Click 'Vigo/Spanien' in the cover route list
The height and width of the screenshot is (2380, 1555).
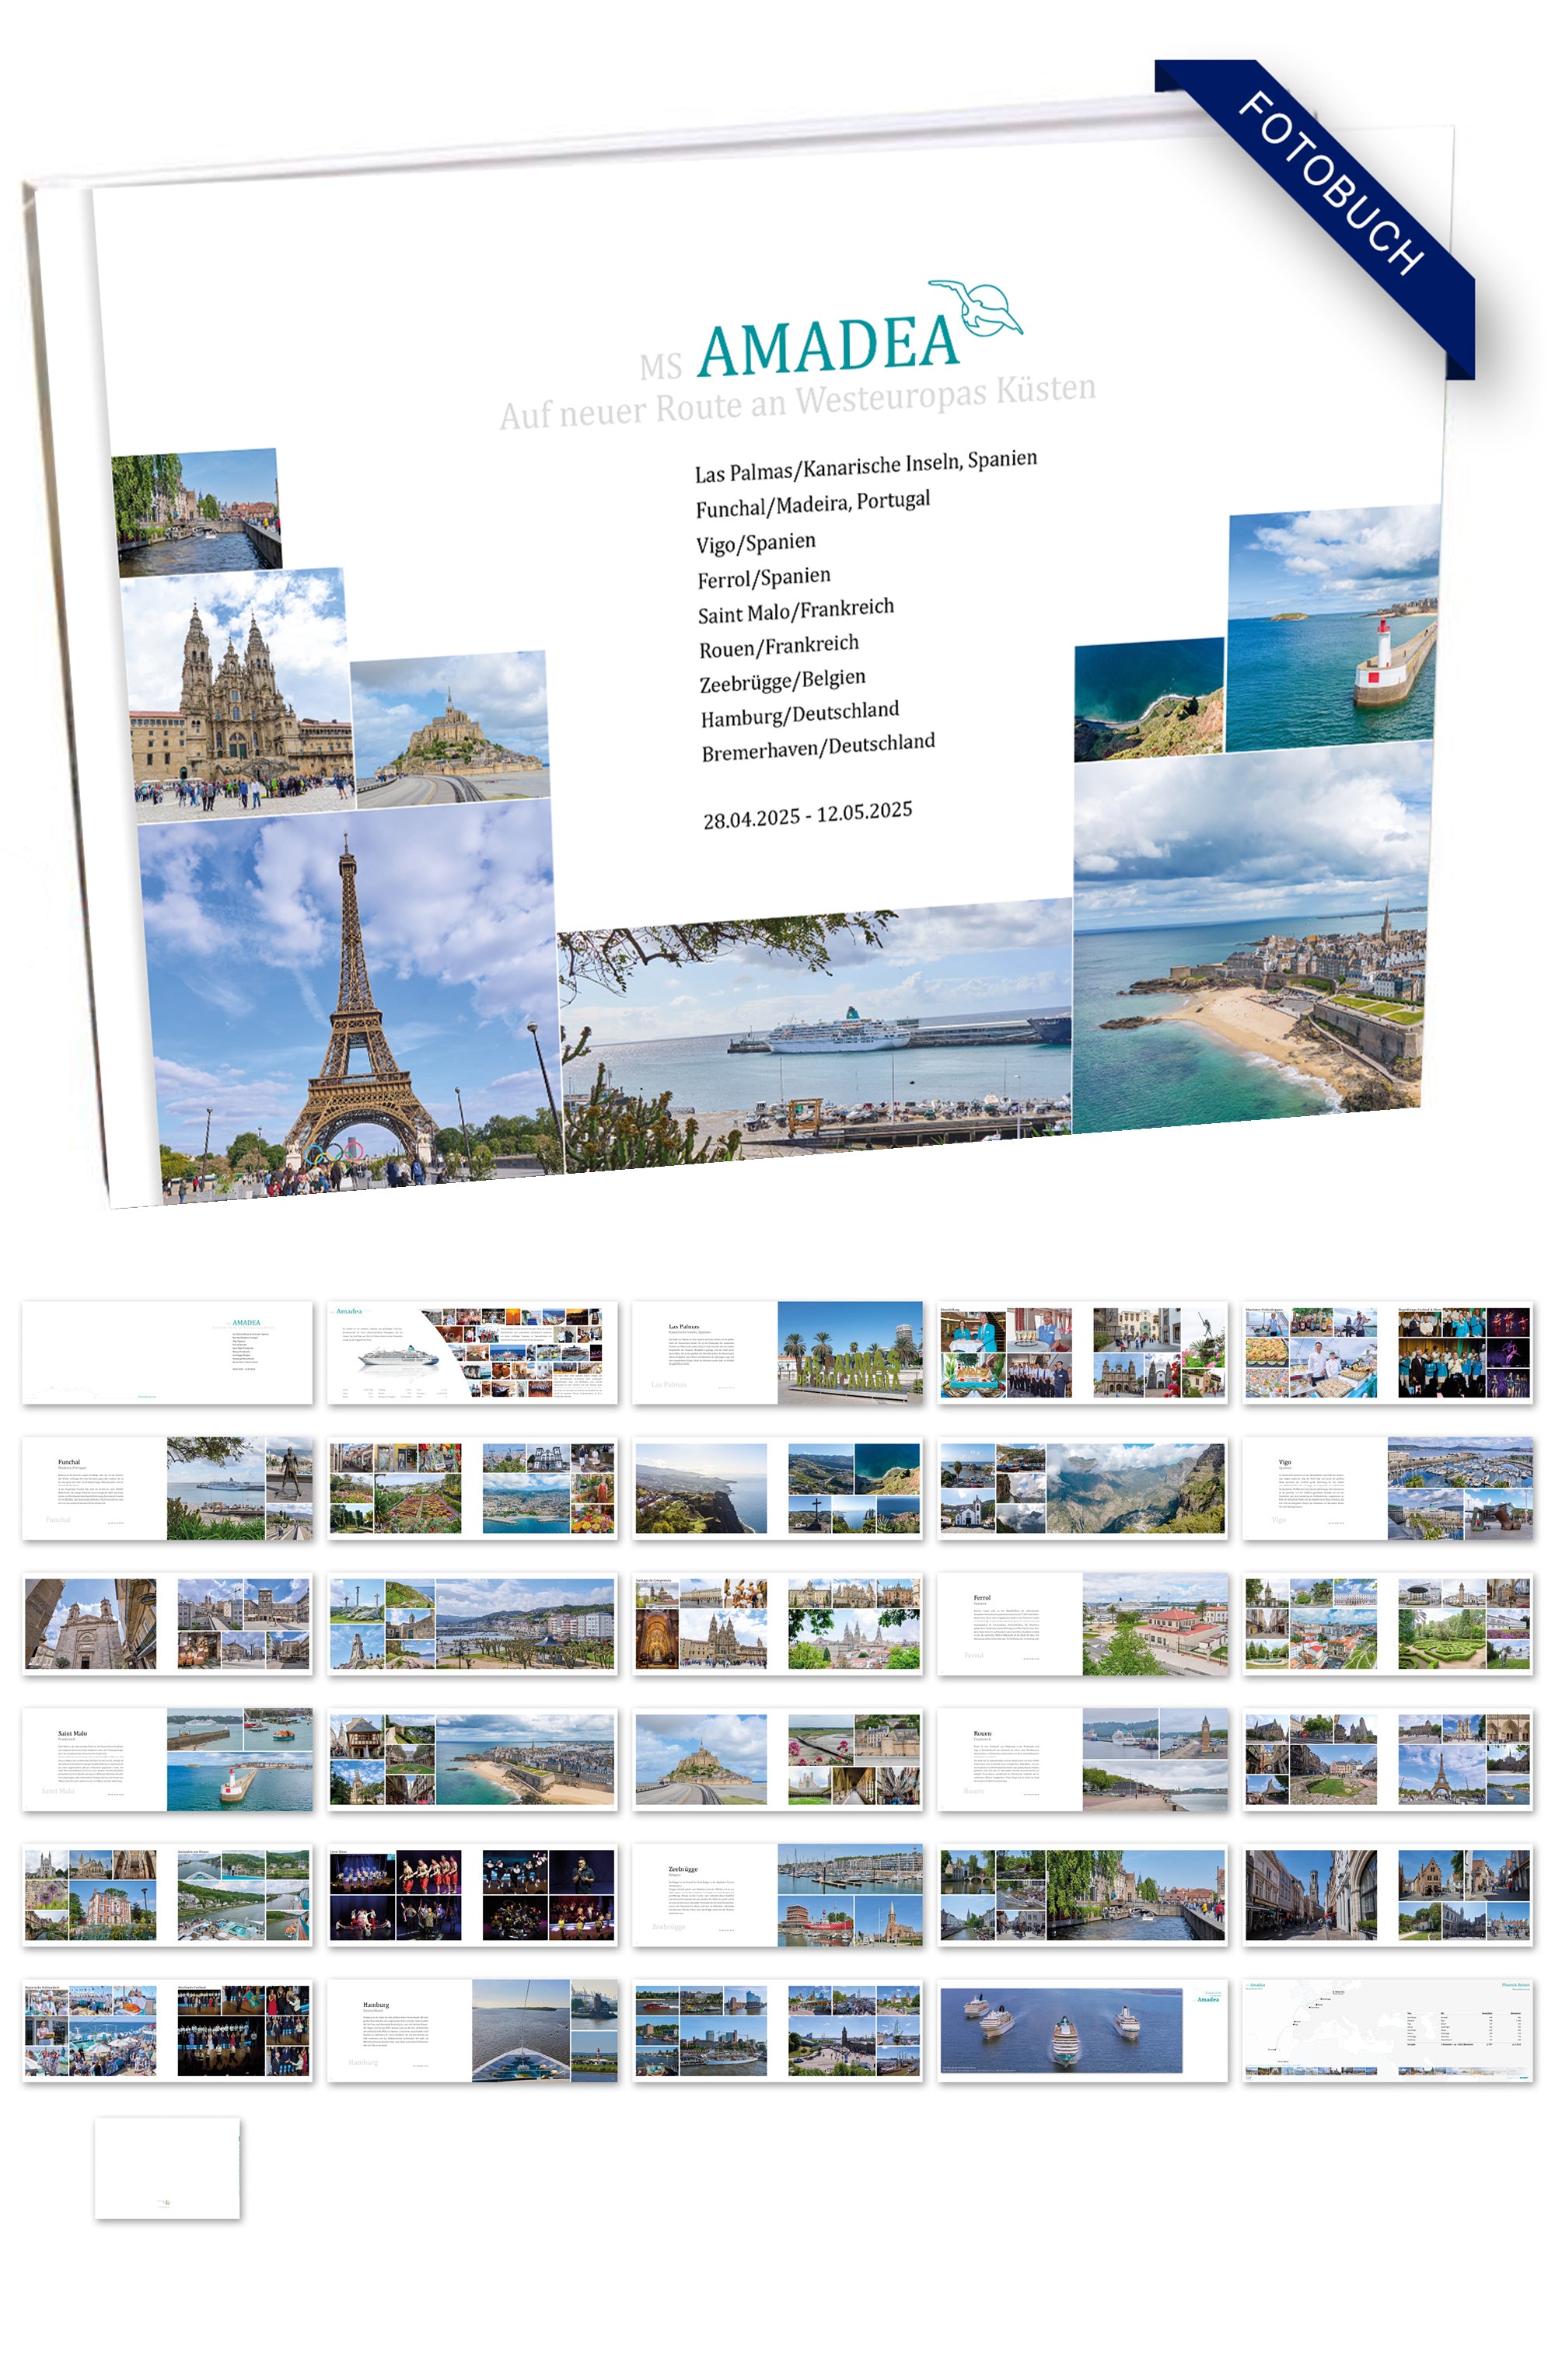(x=755, y=542)
